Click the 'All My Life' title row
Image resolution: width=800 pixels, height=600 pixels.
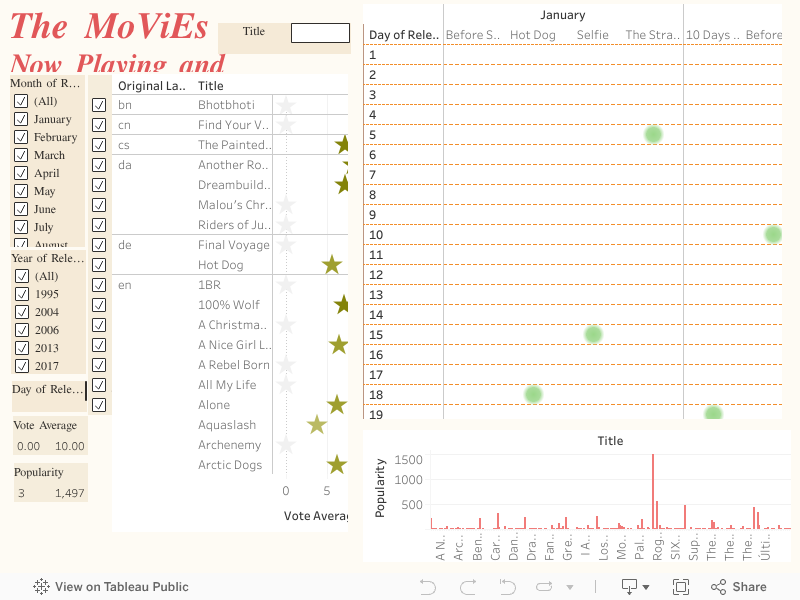coord(227,385)
